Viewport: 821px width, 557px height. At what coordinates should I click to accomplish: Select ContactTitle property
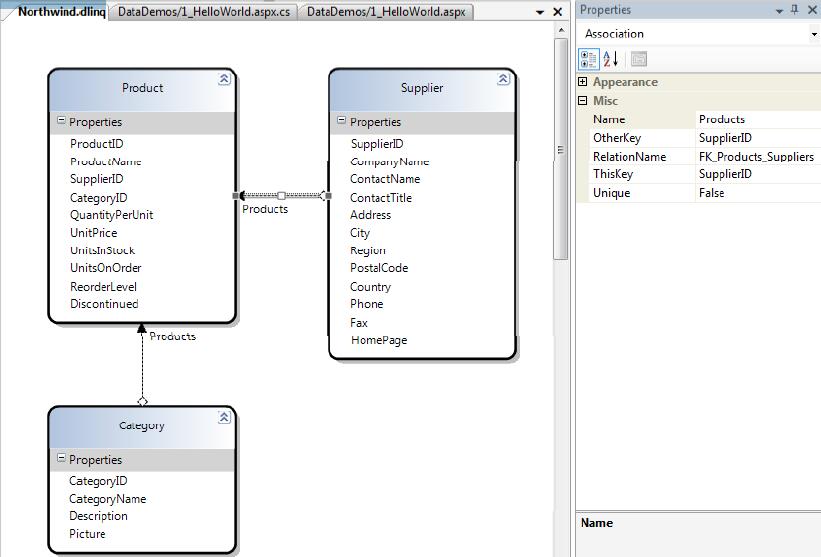pos(381,198)
